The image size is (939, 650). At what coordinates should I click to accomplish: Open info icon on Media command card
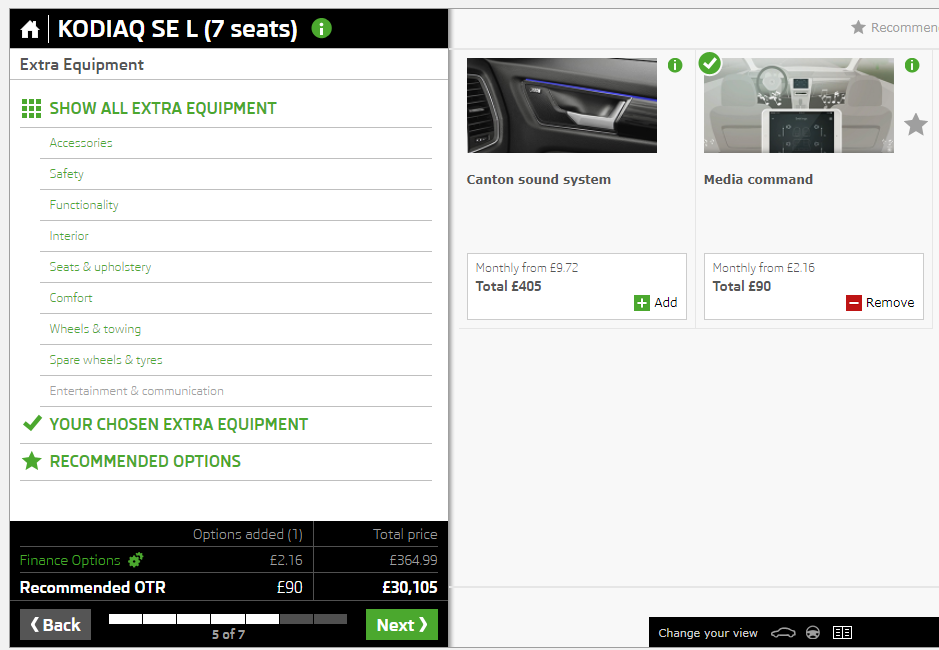tap(912, 65)
